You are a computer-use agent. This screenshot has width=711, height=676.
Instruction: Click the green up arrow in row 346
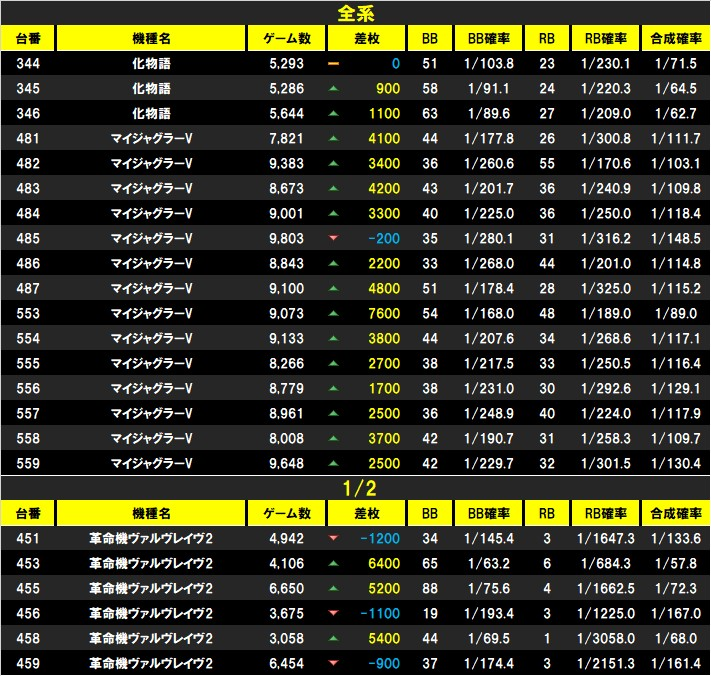[333, 113]
